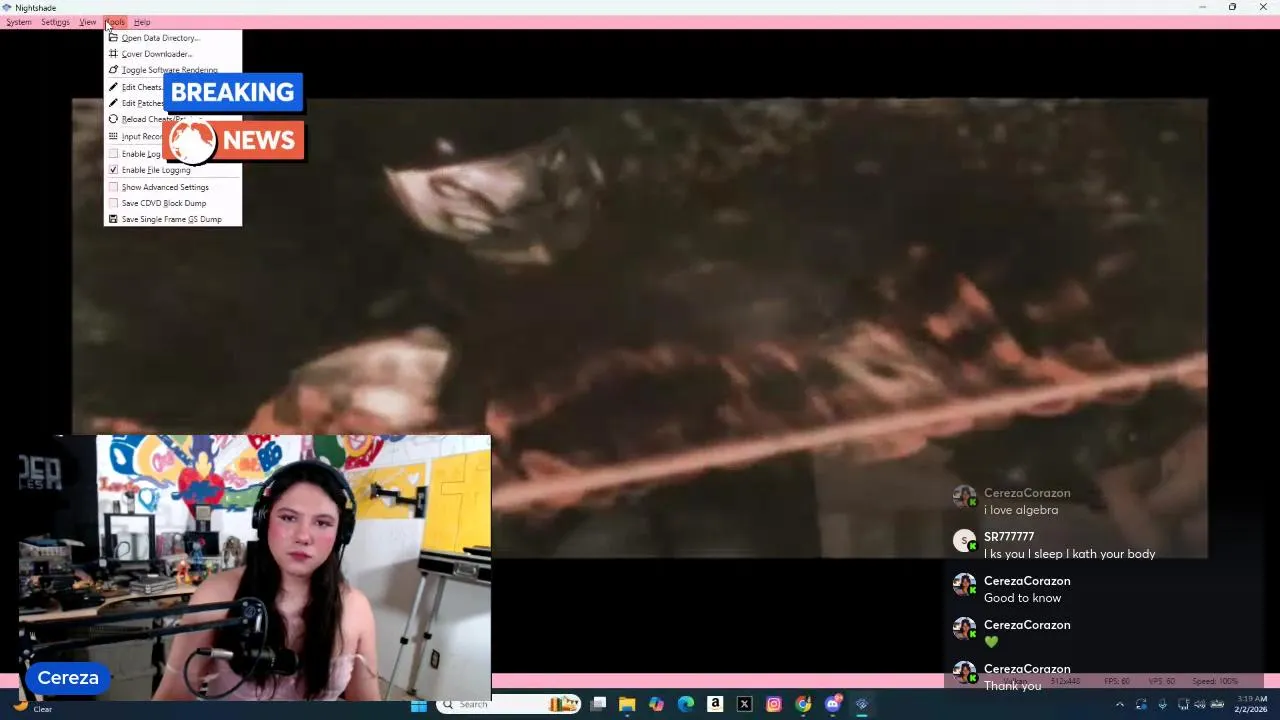
Task: Click the Nightshade taskbar icon
Action: click(x=862, y=704)
